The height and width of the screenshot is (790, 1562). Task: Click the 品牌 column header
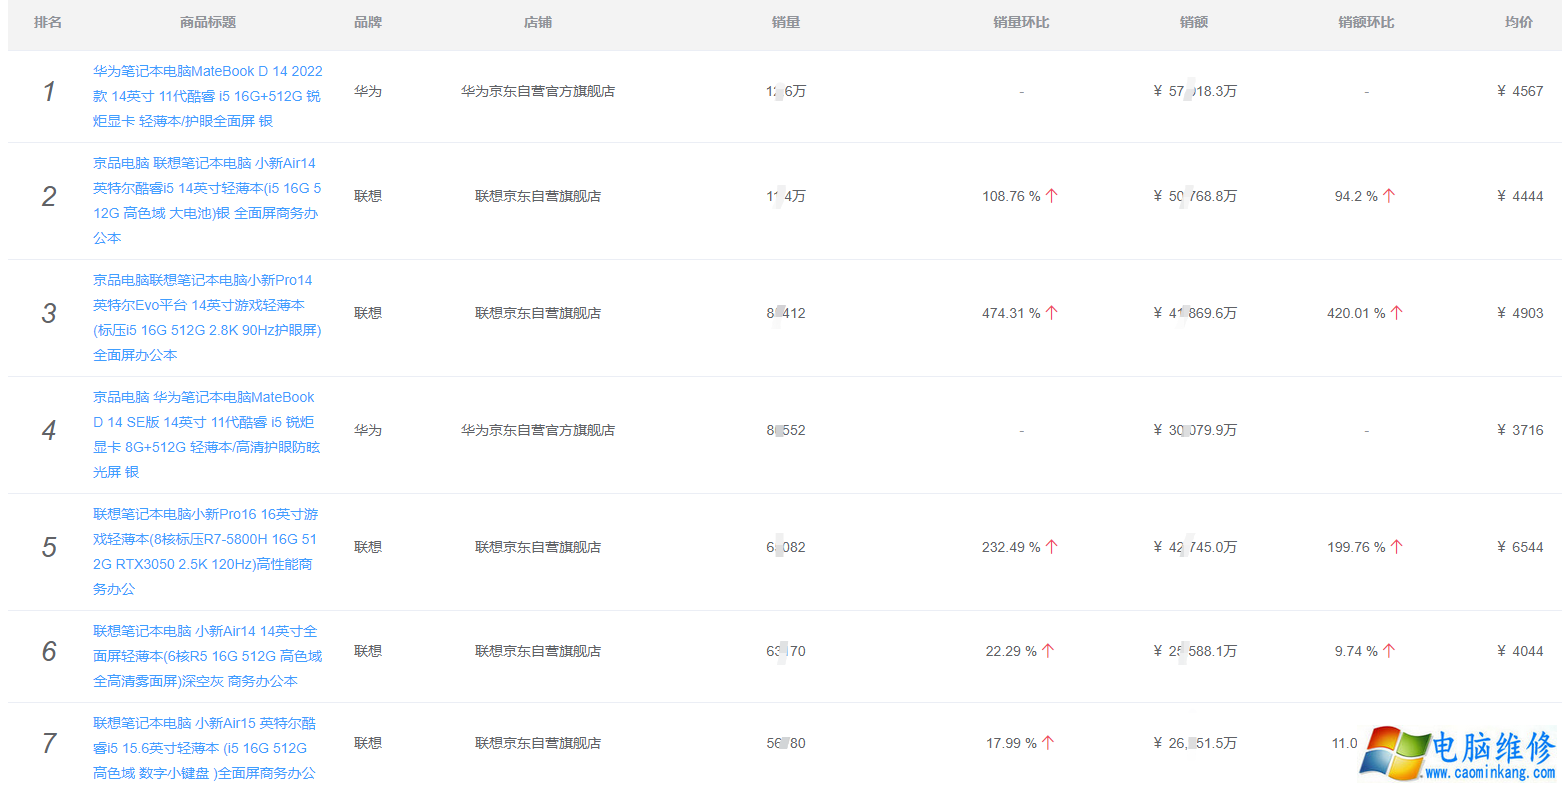(x=368, y=22)
